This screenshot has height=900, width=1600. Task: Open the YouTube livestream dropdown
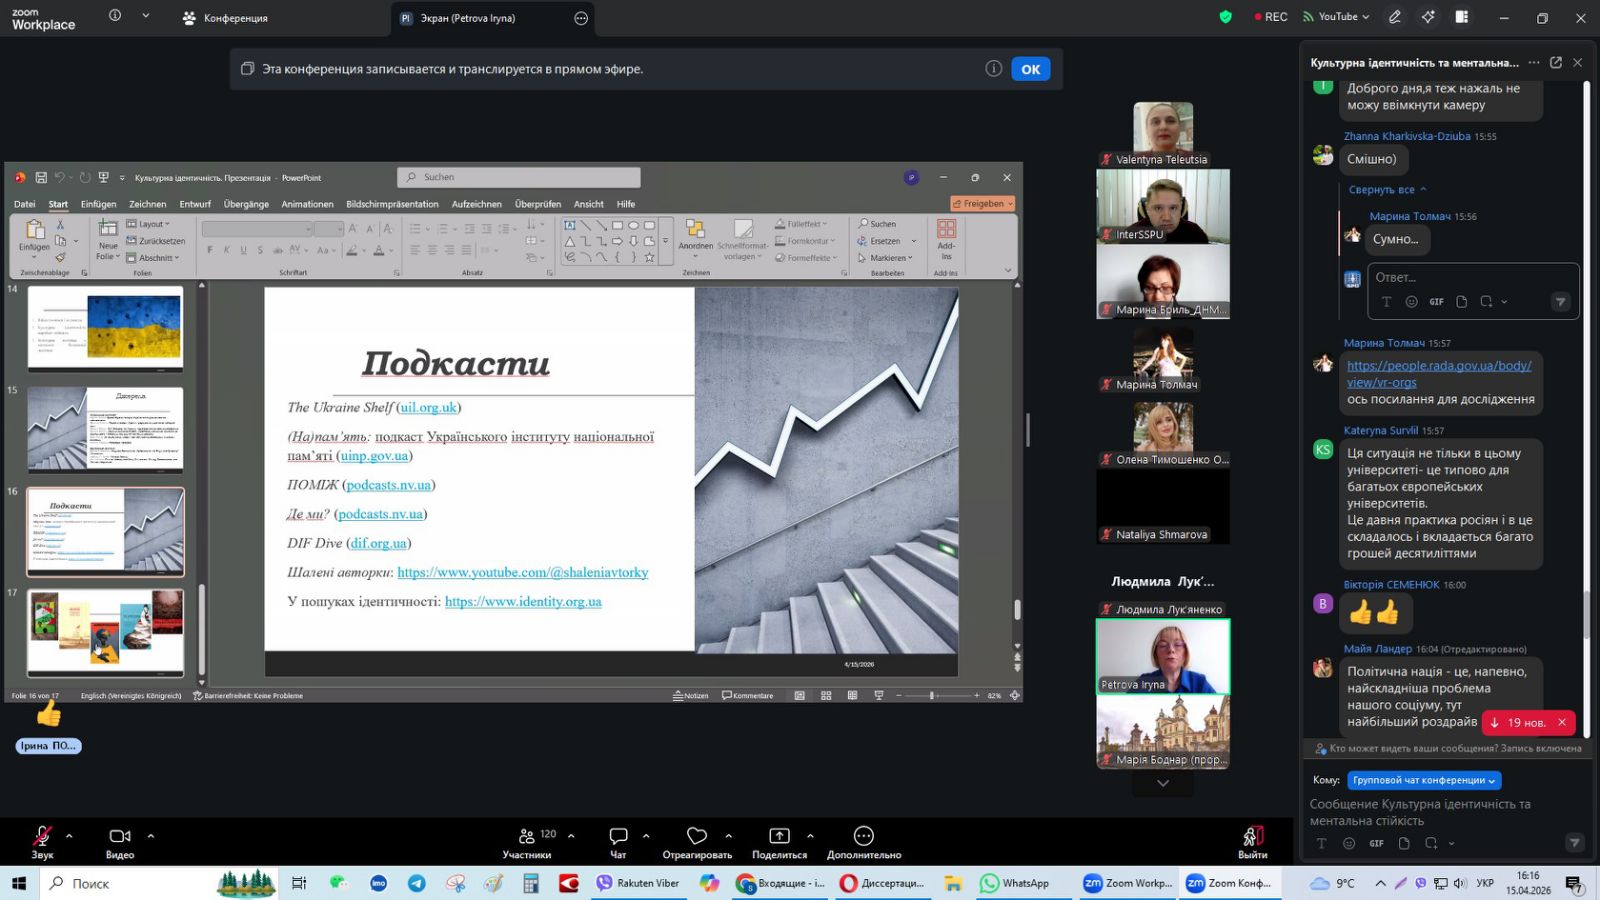(1336, 17)
